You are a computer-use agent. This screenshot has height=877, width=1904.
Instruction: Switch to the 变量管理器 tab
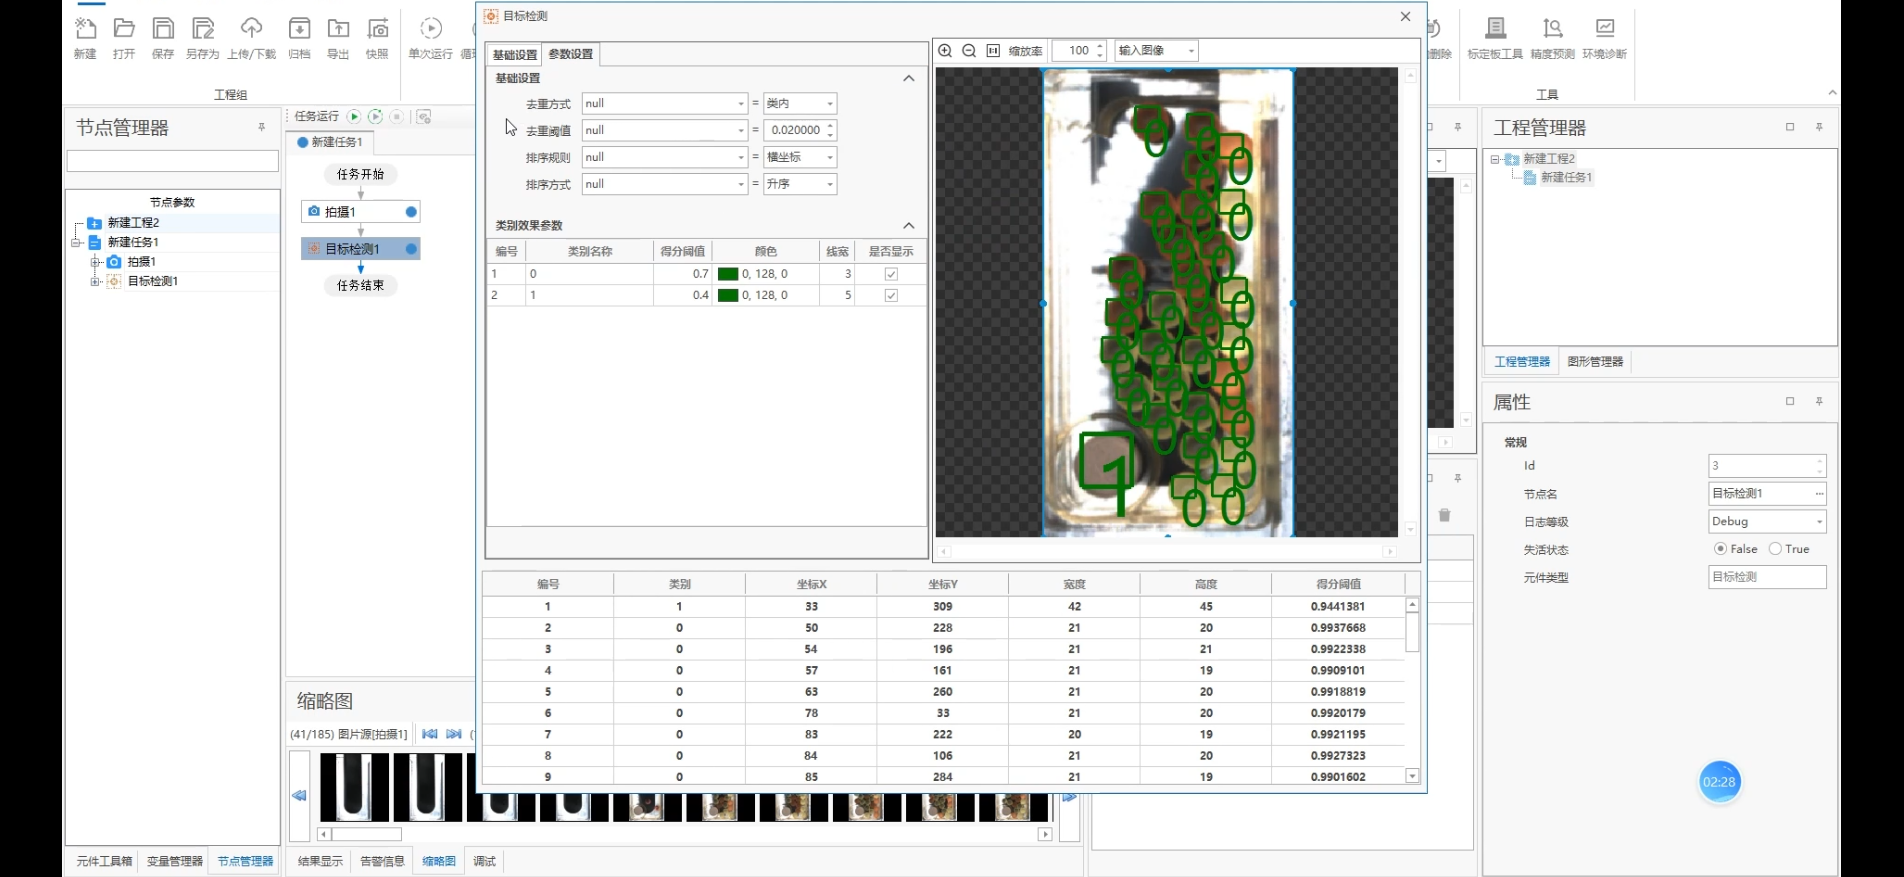pyautogui.click(x=175, y=861)
